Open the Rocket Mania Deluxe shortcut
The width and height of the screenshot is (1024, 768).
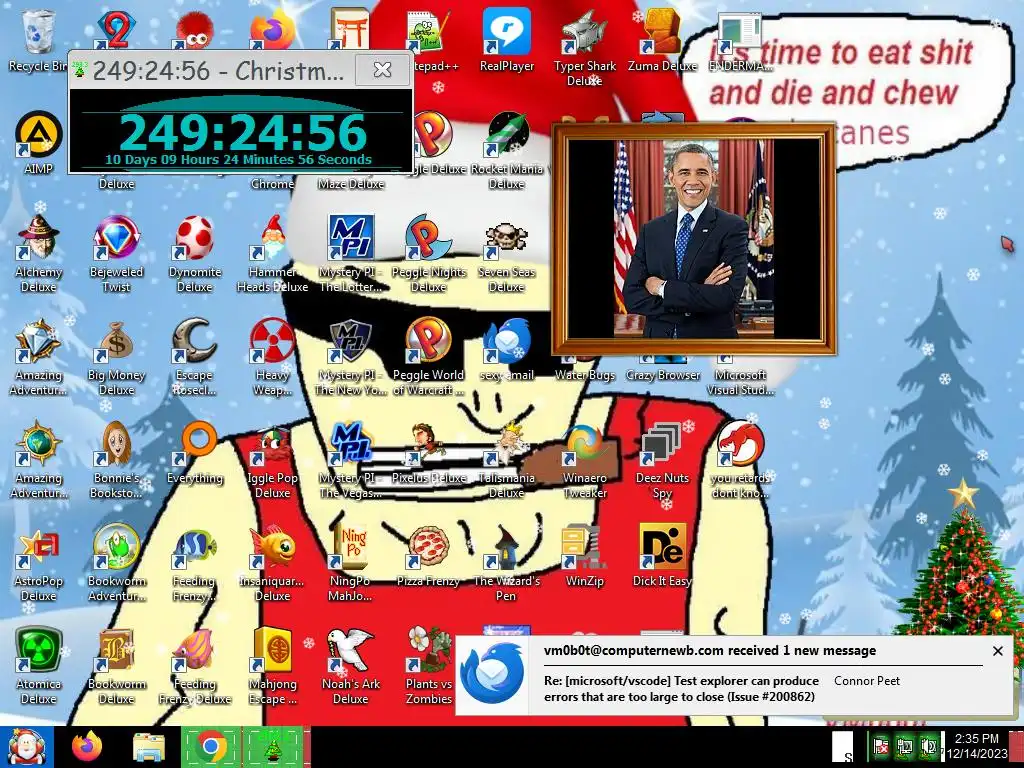coord(506,152)
